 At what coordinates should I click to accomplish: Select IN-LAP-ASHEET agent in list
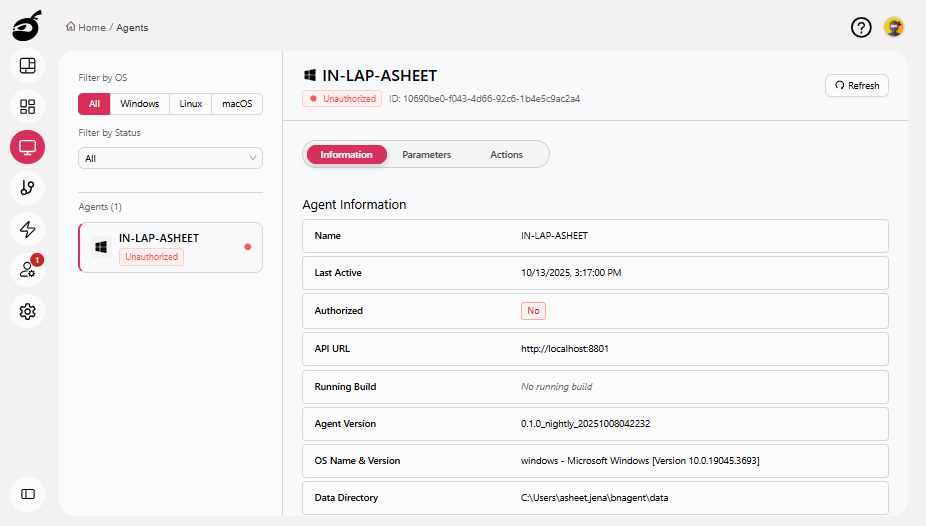click(x=171, y=247)
